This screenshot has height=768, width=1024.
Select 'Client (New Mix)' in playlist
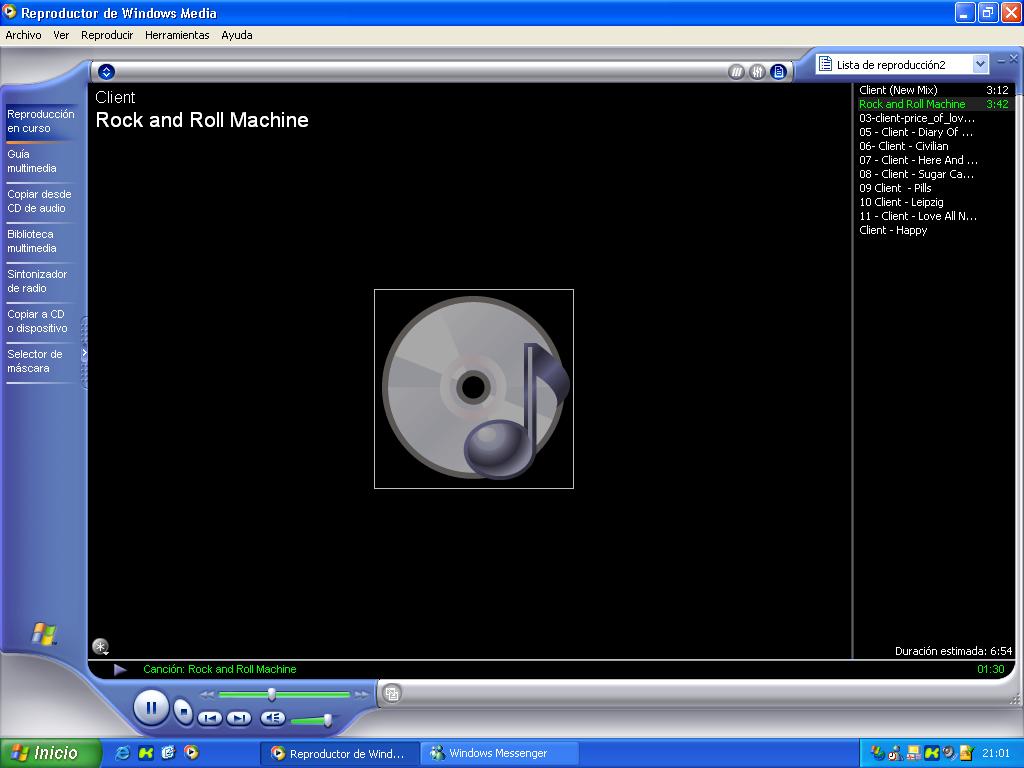[934, 90]
